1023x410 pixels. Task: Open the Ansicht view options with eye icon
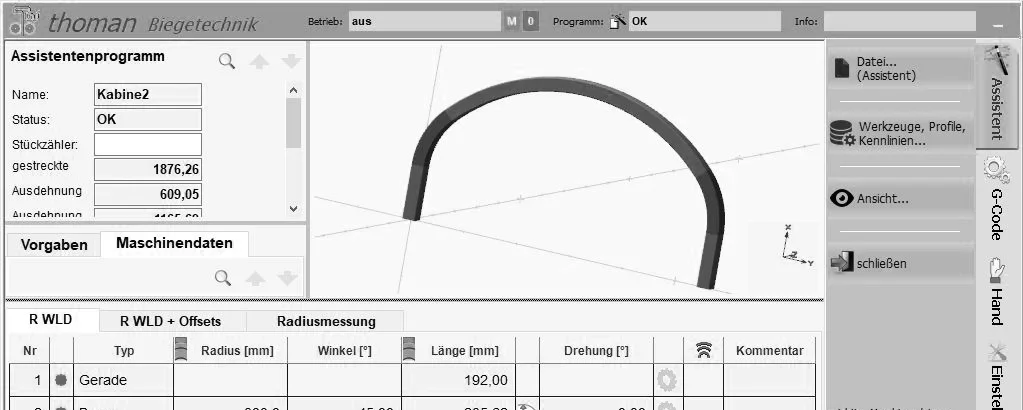(x=899, y=198)
